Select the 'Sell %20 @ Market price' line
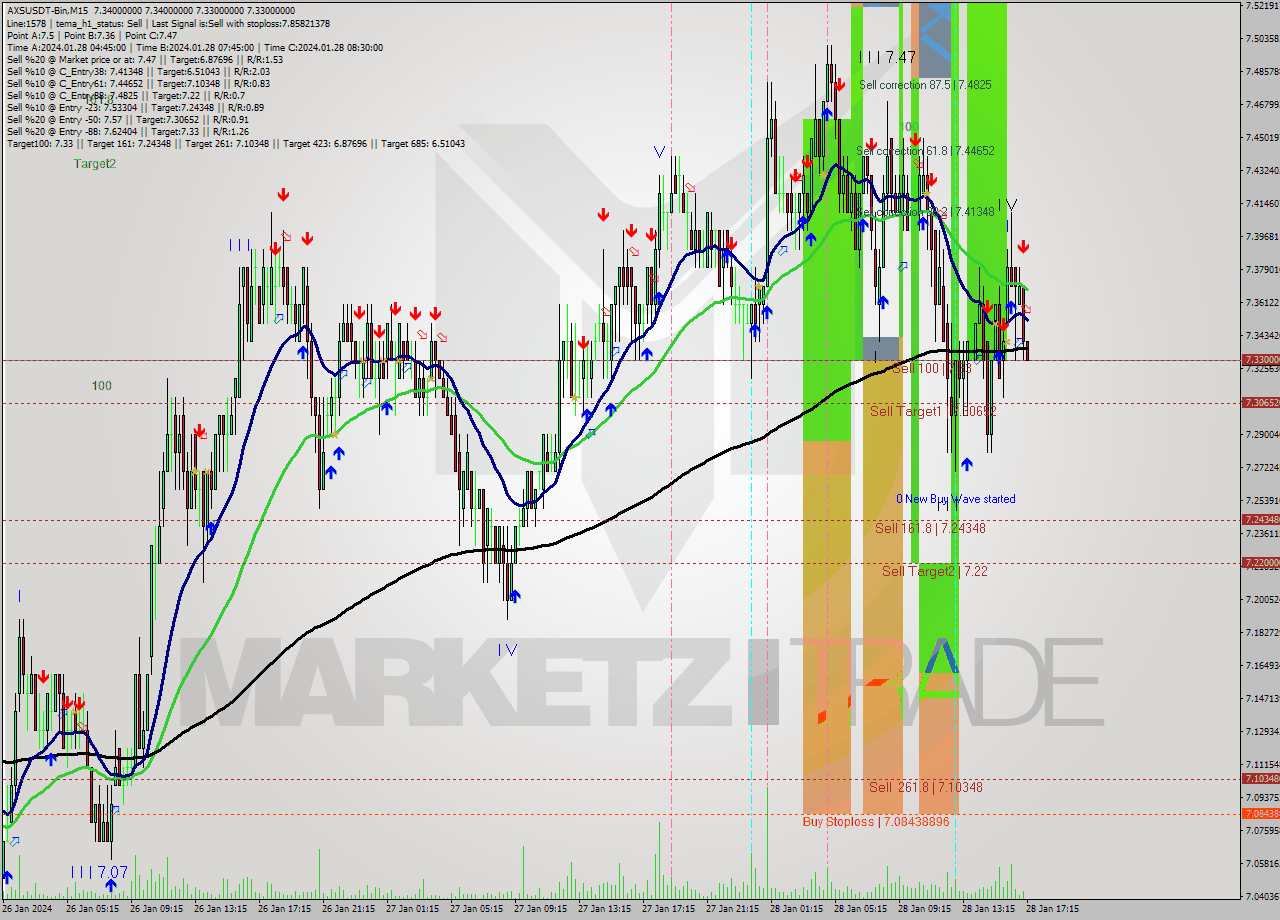 click(x=145, y=59)
